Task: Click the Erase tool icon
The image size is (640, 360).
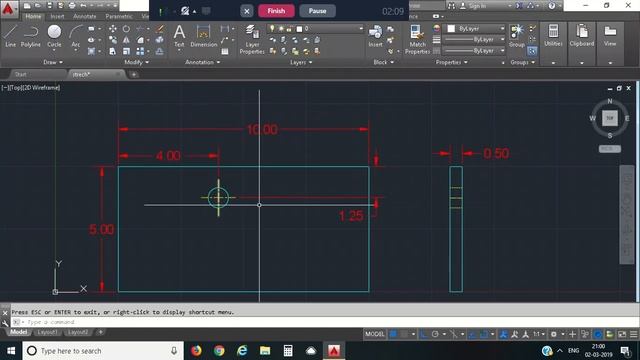Action: tap(160, 29)
